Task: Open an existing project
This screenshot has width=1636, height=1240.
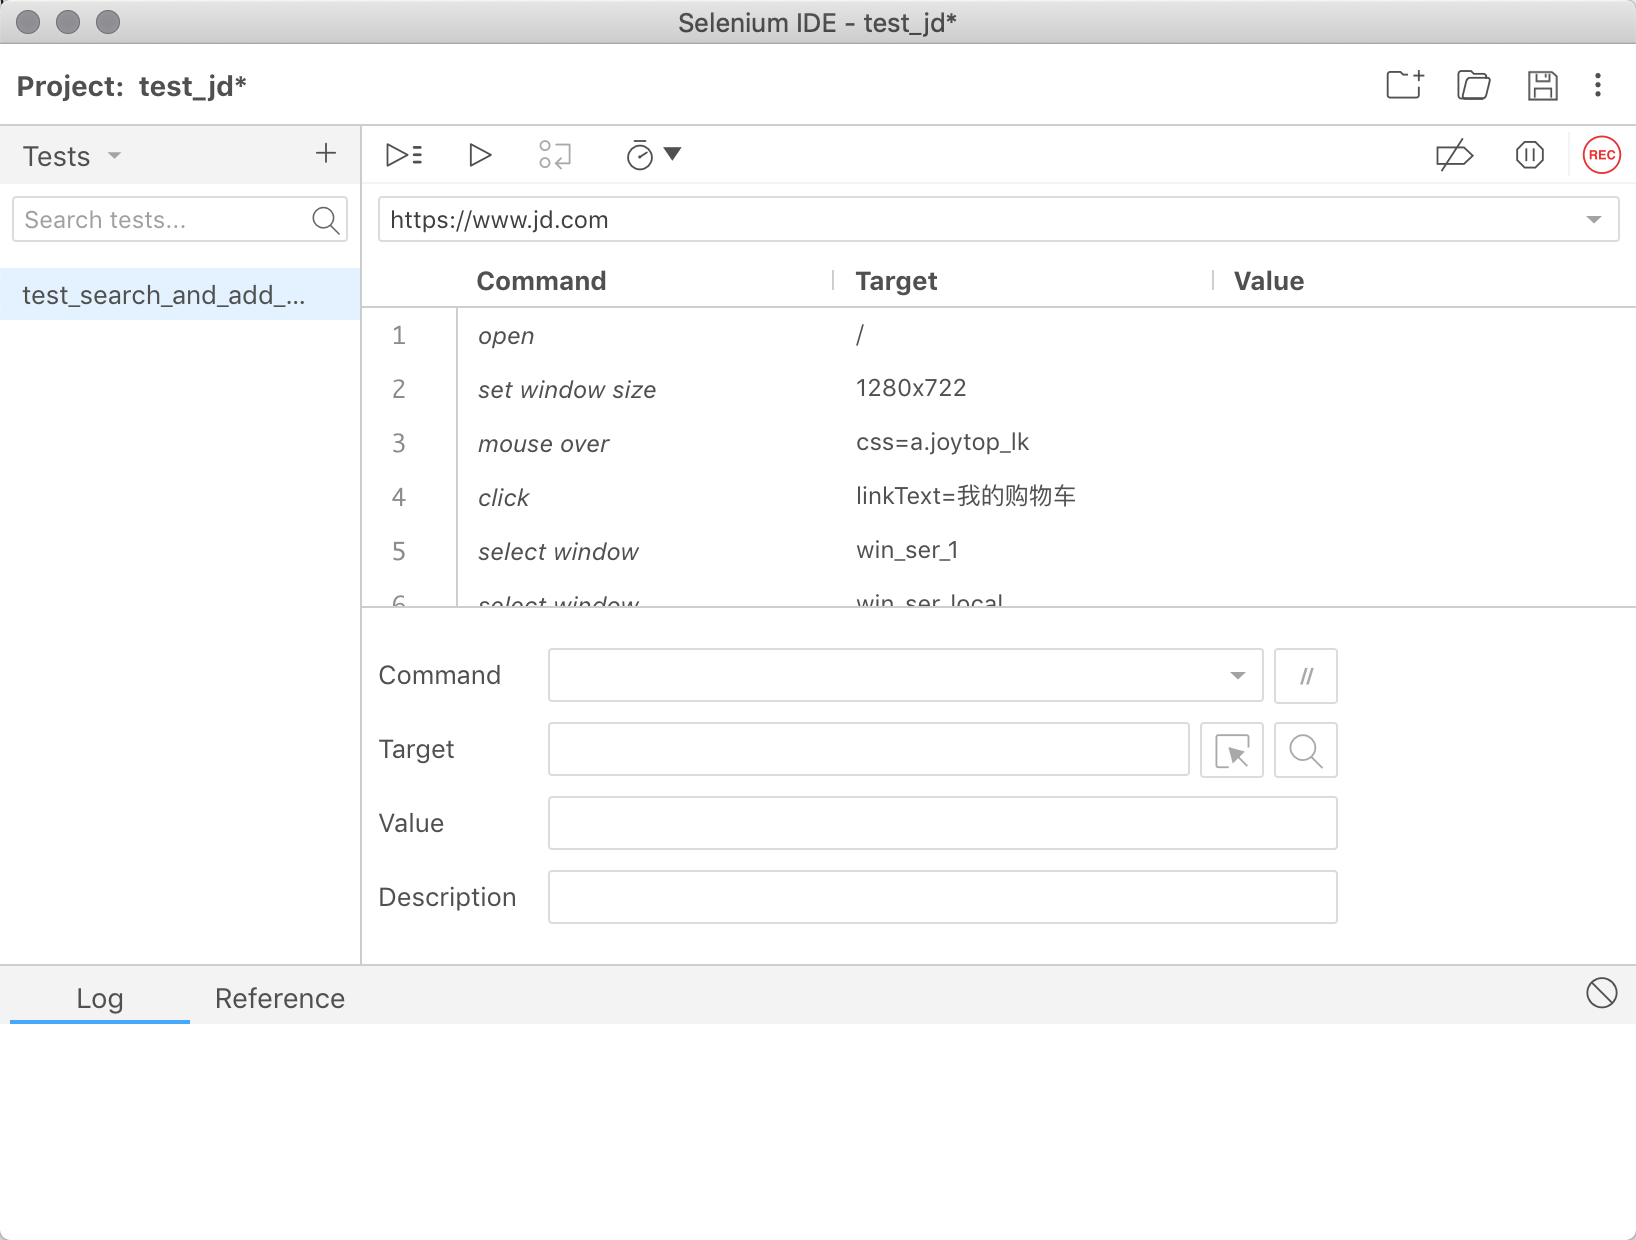Action: tap(1473, 86)
